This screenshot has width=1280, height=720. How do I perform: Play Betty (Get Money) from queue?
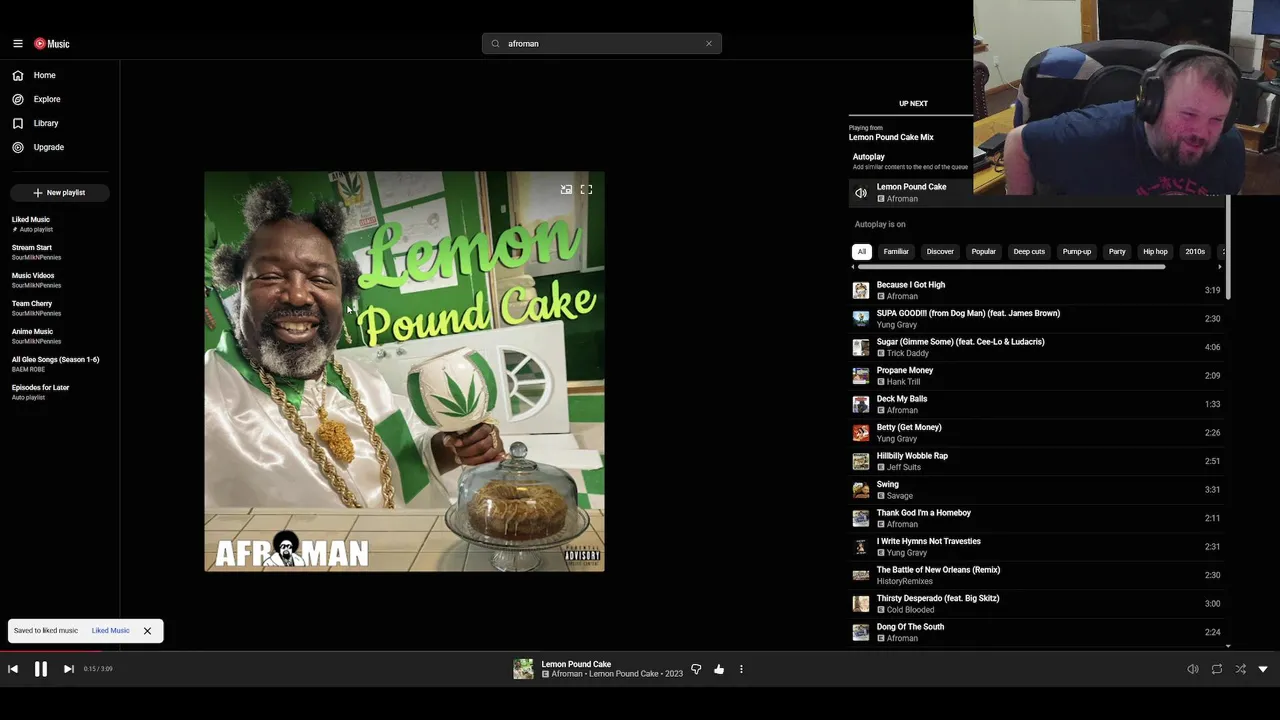point(1036,433)
